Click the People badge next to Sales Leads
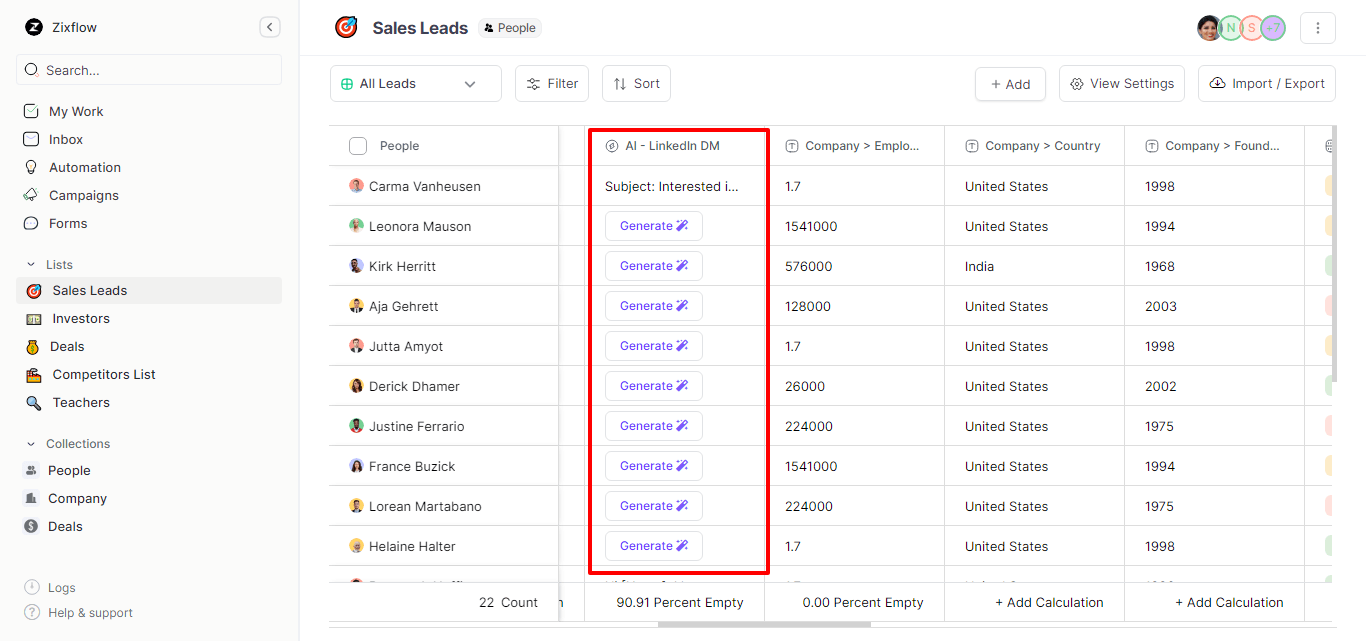This screenshot has width=1366, height=641. click(x=509, y=28)
